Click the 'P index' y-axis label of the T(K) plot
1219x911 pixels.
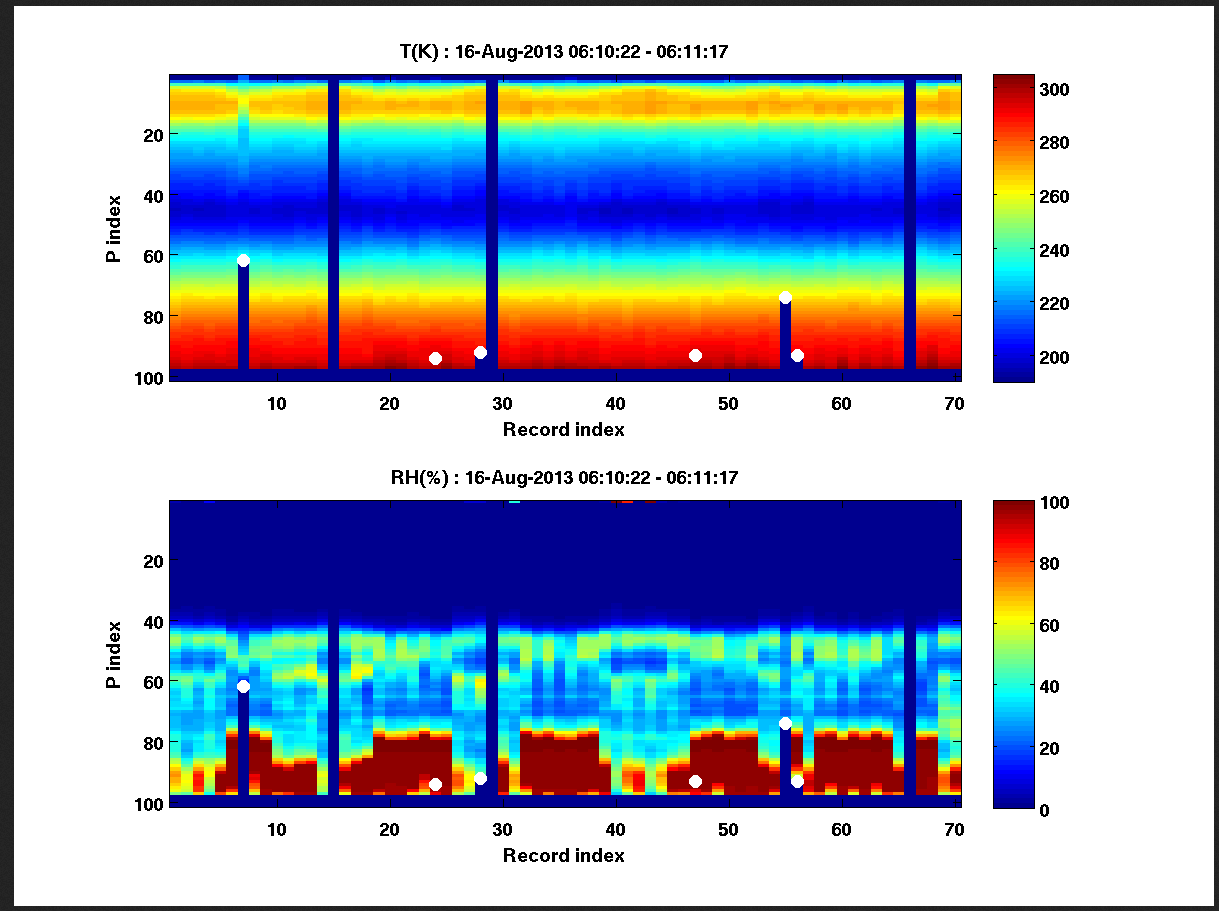(x=114, y=228)
